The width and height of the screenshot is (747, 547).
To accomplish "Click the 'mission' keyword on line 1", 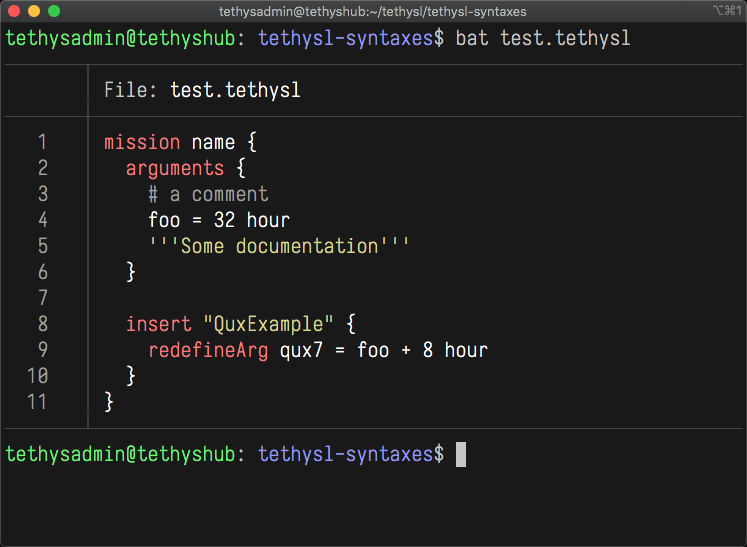I will tap(142, 143).
